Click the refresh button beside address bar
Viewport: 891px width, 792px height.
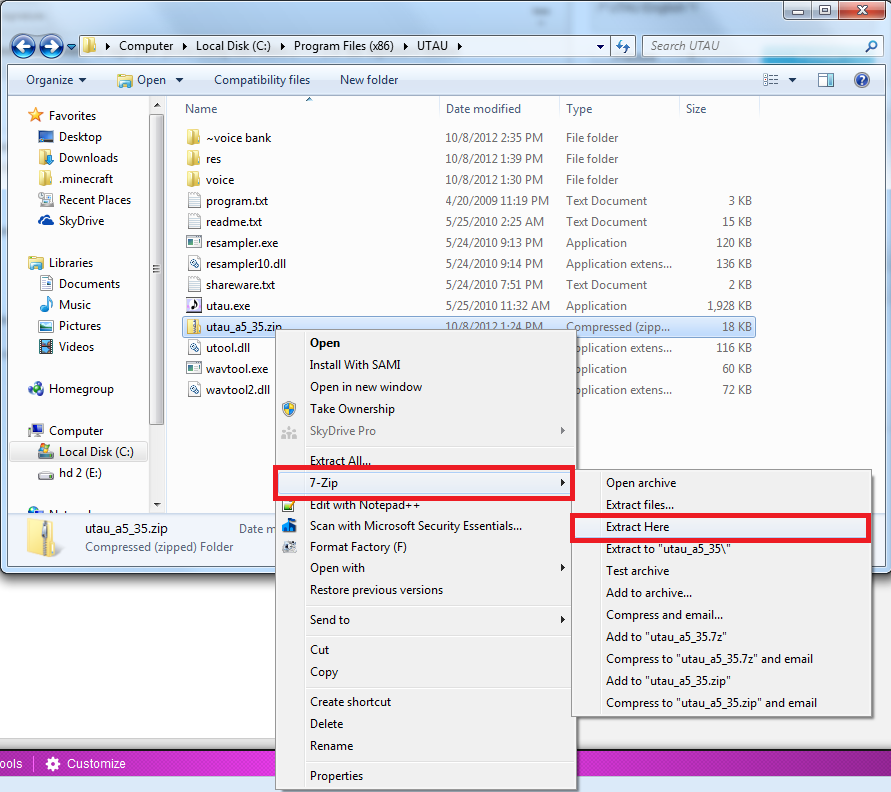click(x=623, y=47)
